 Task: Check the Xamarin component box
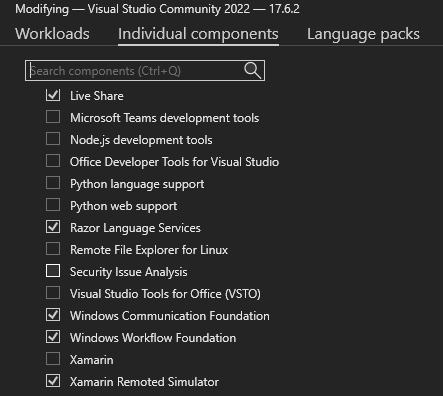53,359
